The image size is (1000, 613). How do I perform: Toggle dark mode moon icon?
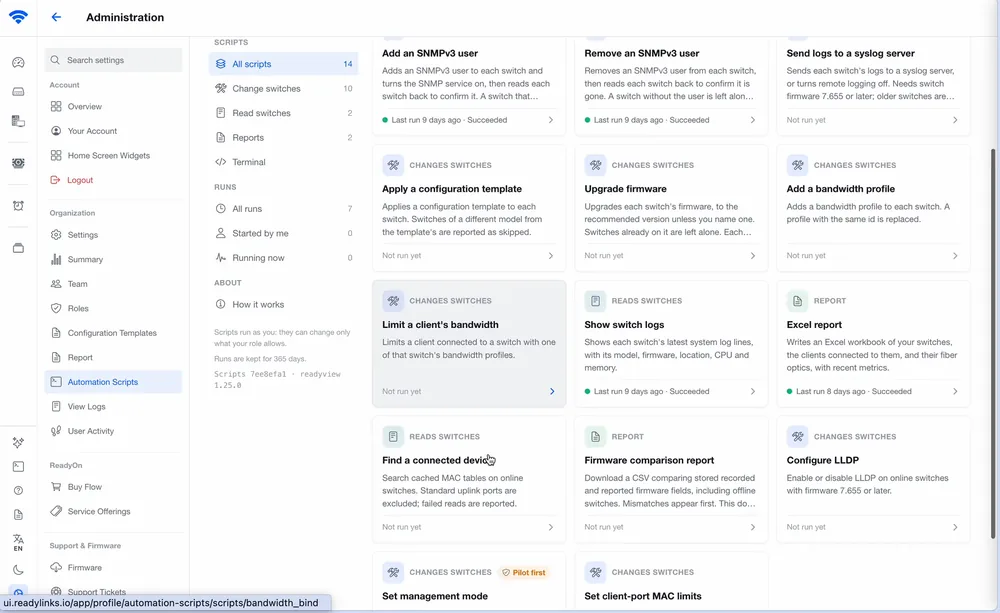[x=18, y=570]
